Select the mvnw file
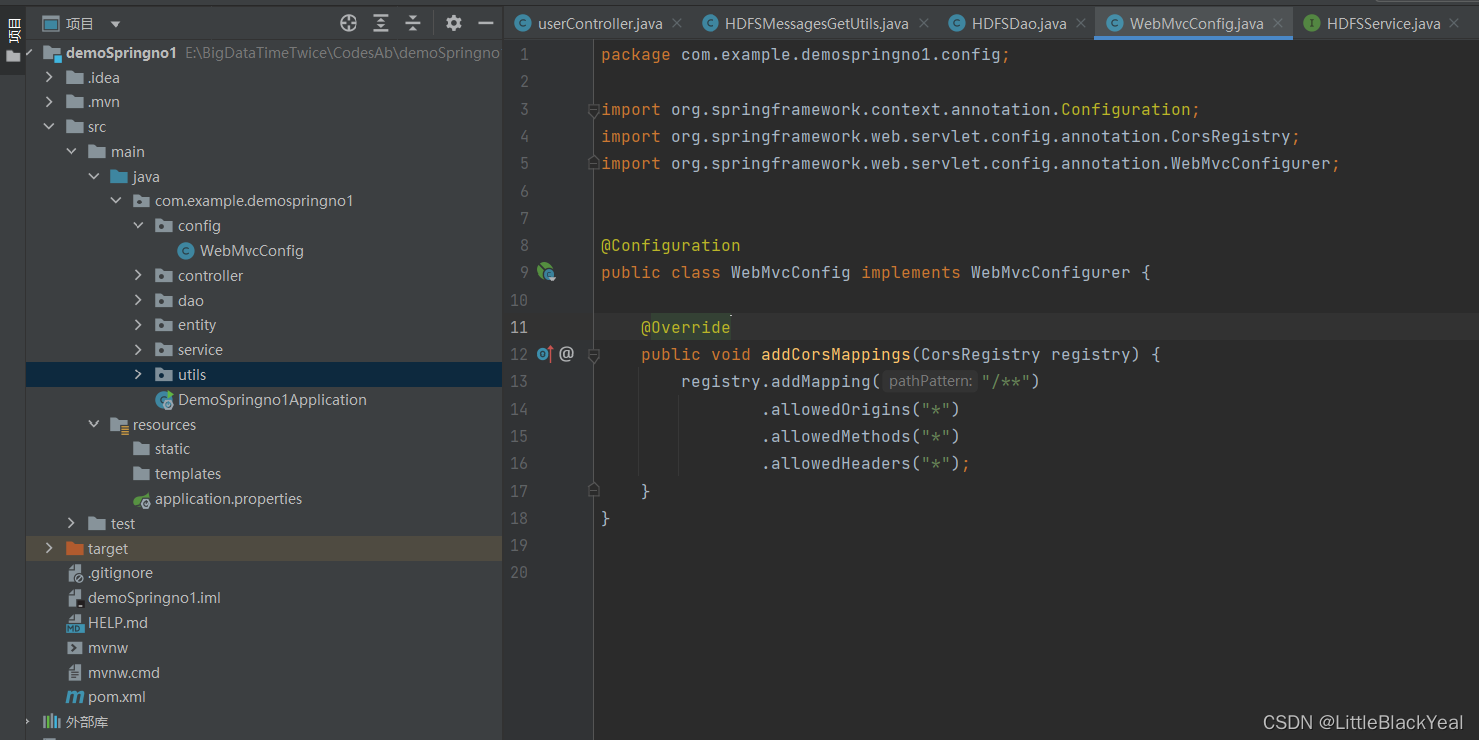Image resolution: width=1479 pixels, height=740 pixels. (108, 648)
